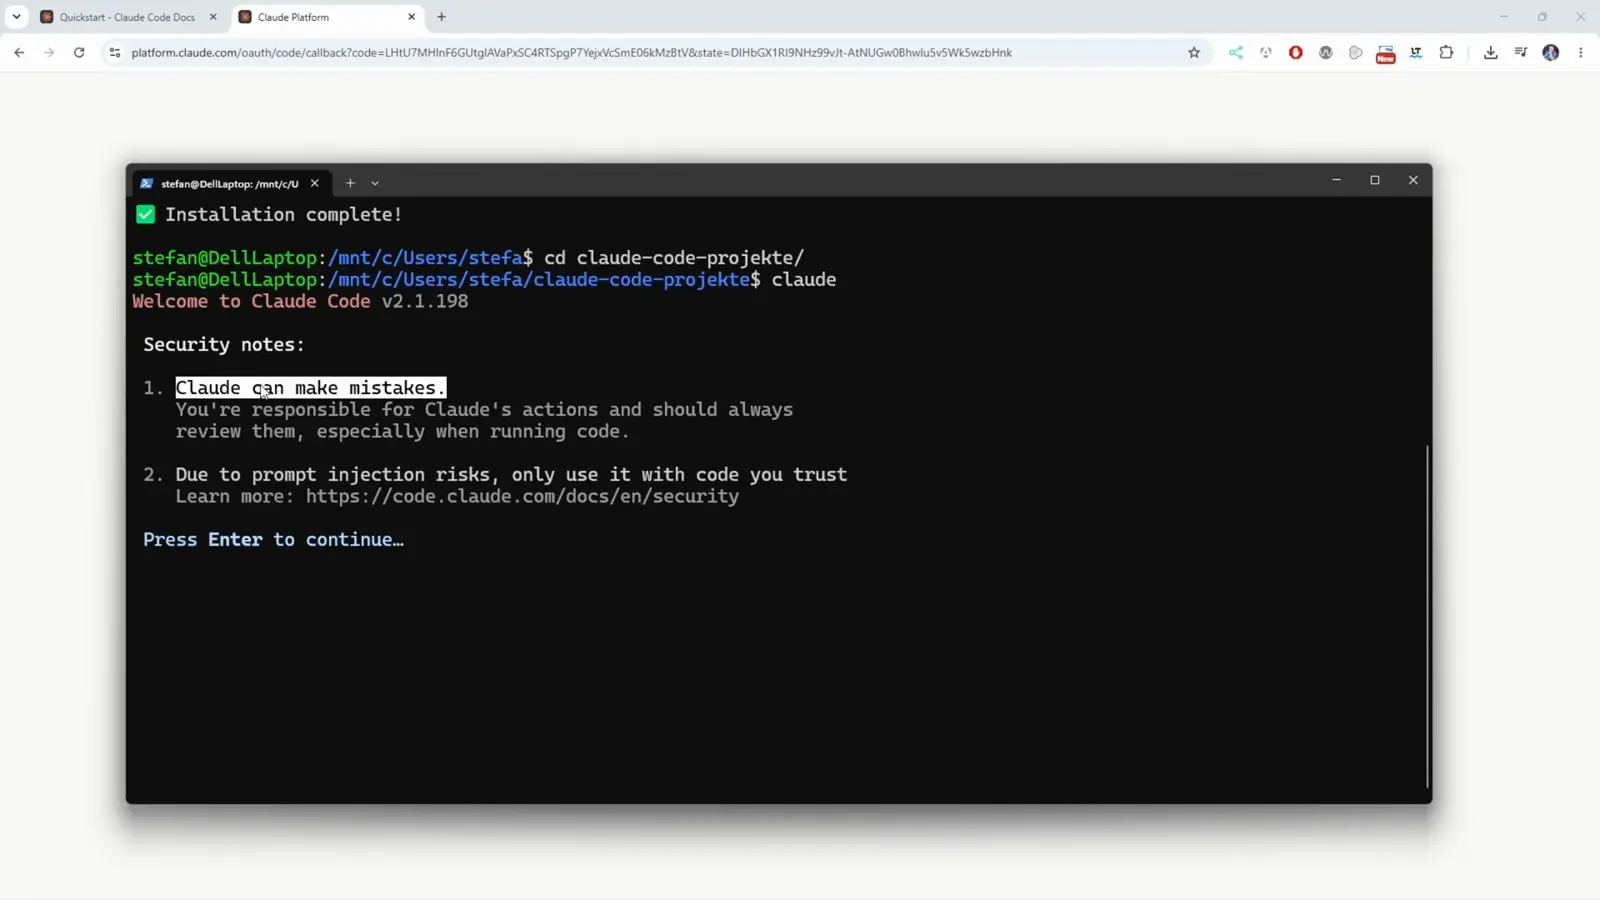Select the Claude Platform browser tab

point(326,17)
